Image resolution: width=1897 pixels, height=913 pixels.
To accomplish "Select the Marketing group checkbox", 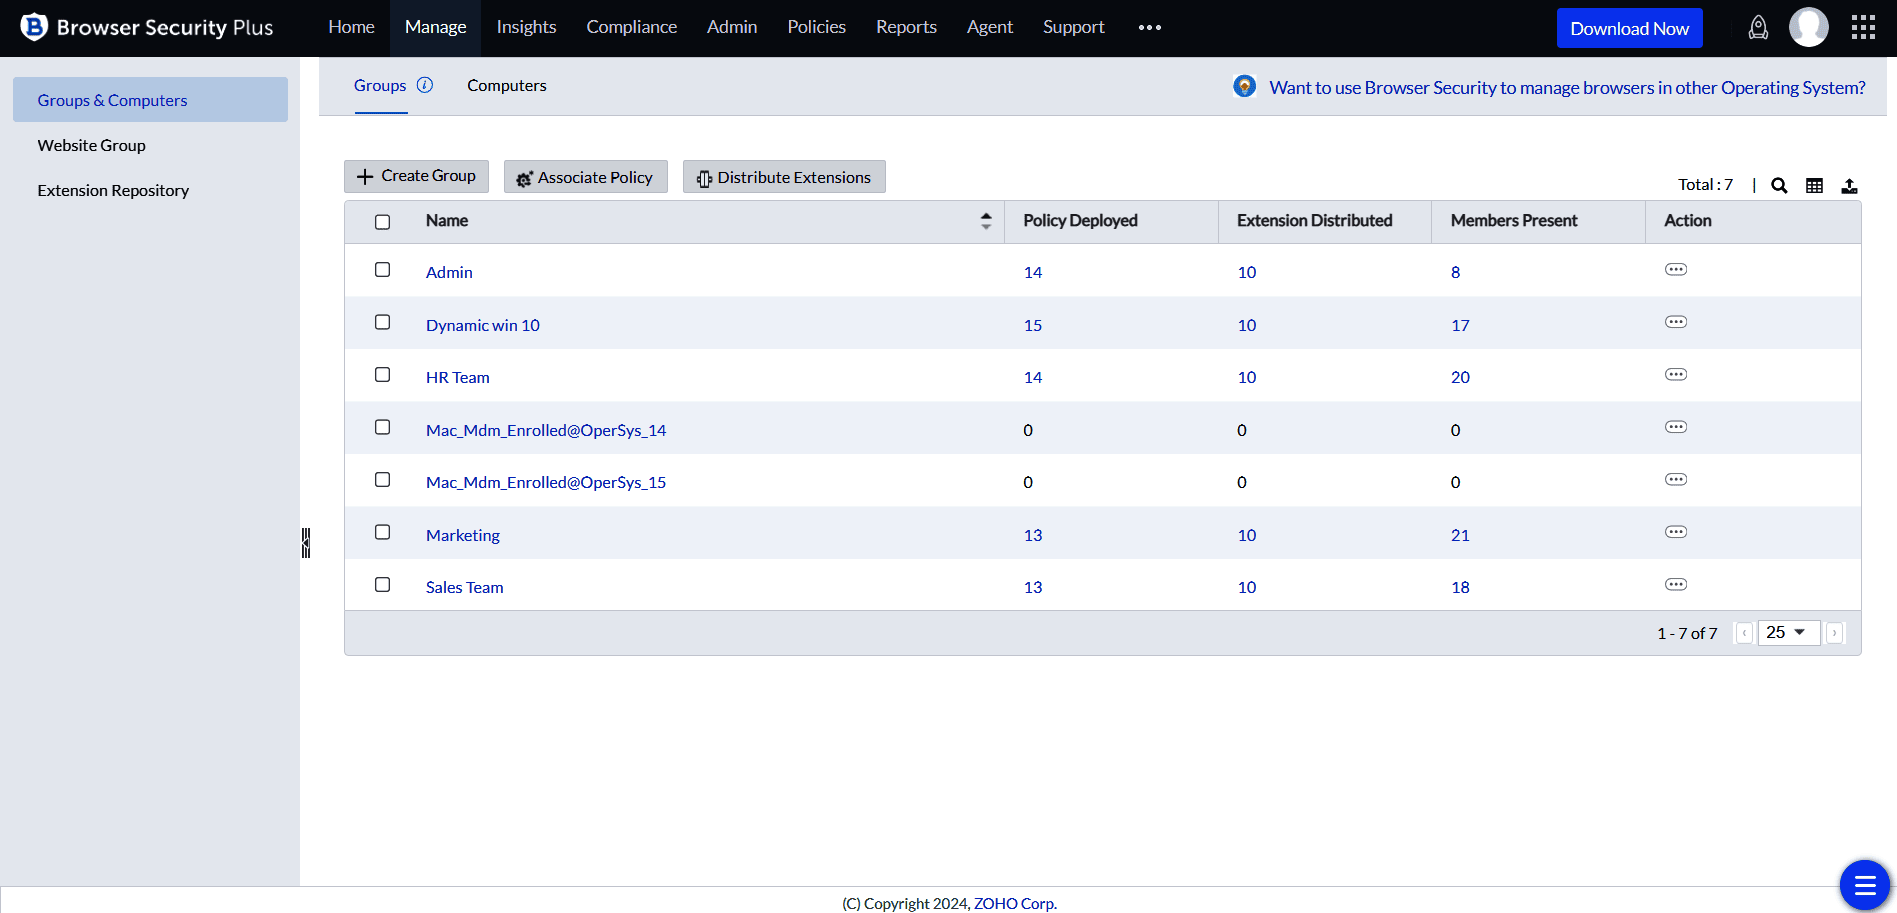I will click(x=382, y=532).
